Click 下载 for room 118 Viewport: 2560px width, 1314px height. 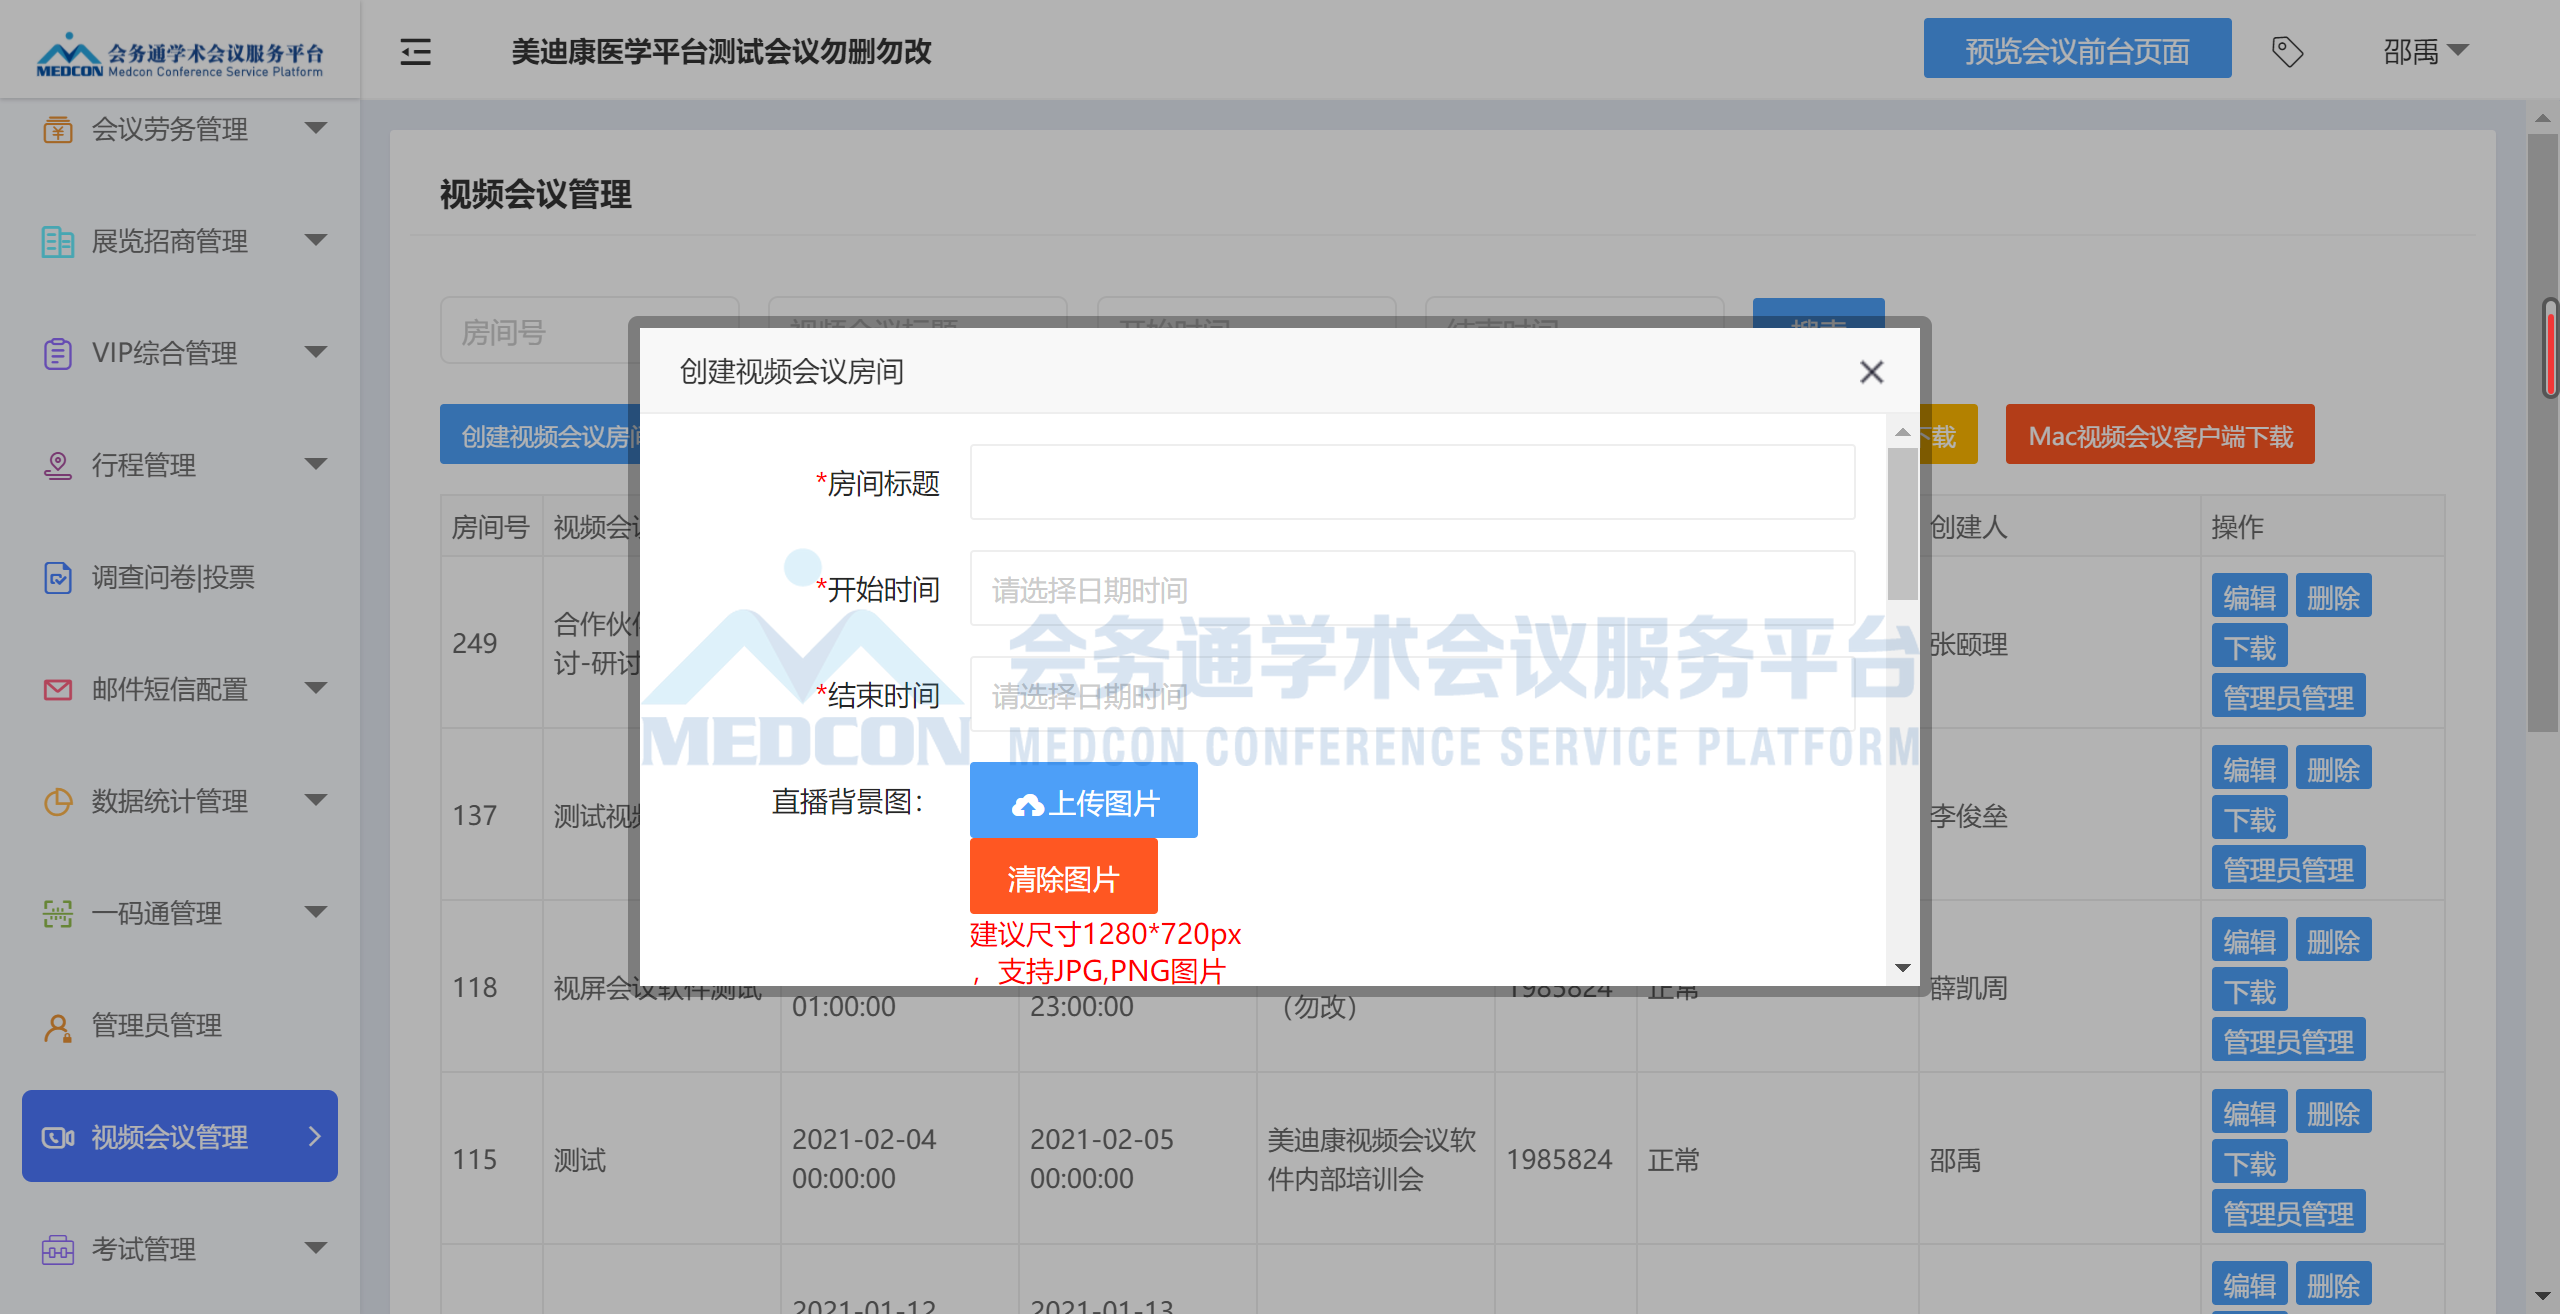click(2249, 990)
